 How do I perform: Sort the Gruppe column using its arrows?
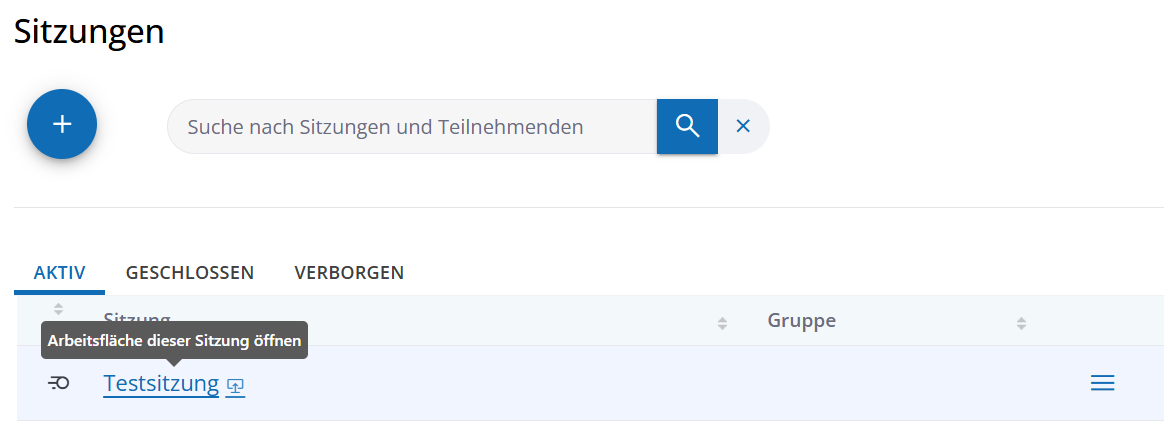pyautogui.click(x=1021, y=323)
